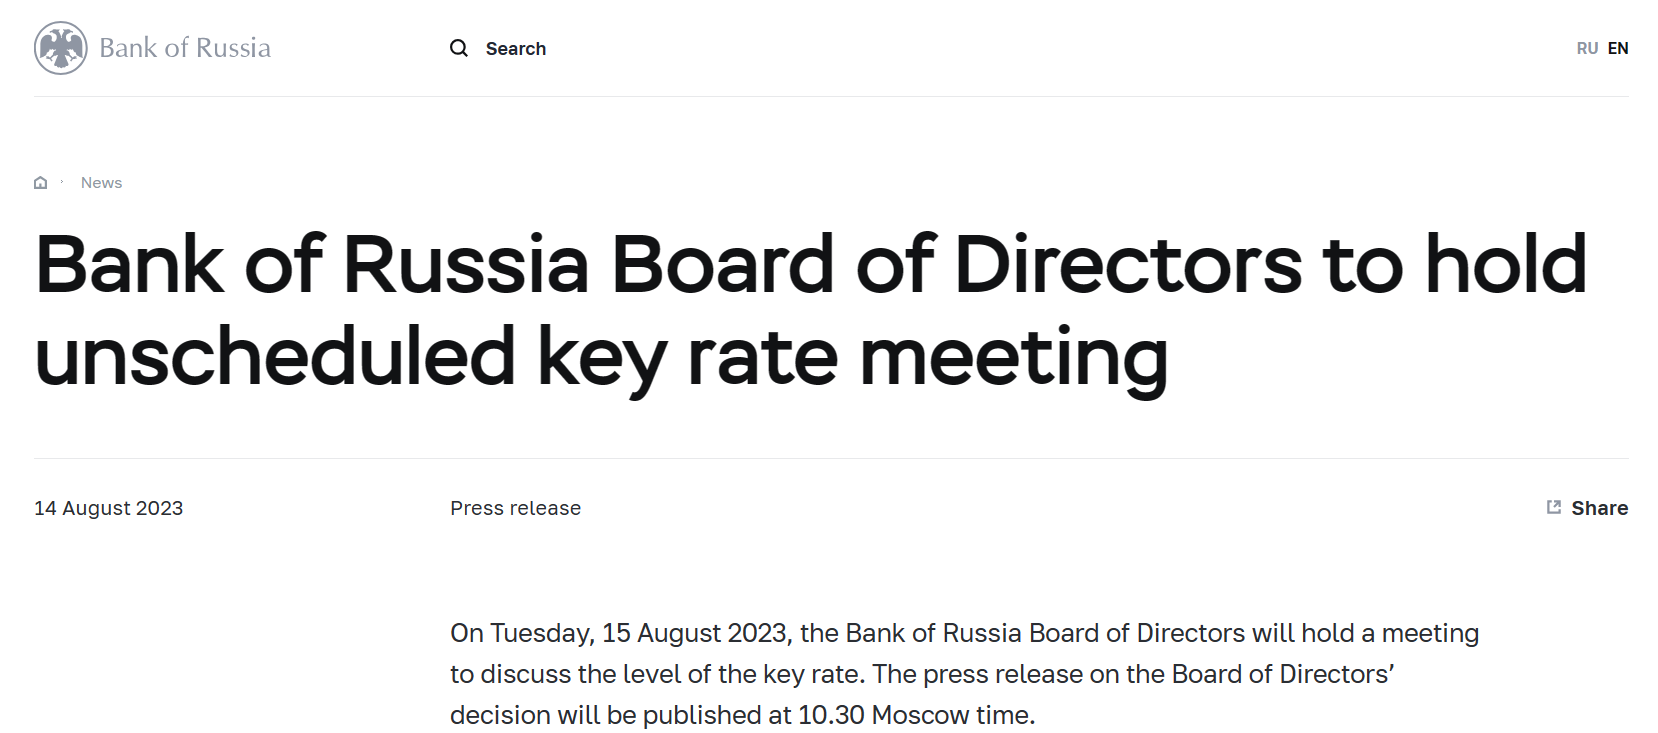Viewport: 1658px width, 733px height.
Task: Open the News breadcrumb link
Action: pyautogui.click(x=101, y=183)
